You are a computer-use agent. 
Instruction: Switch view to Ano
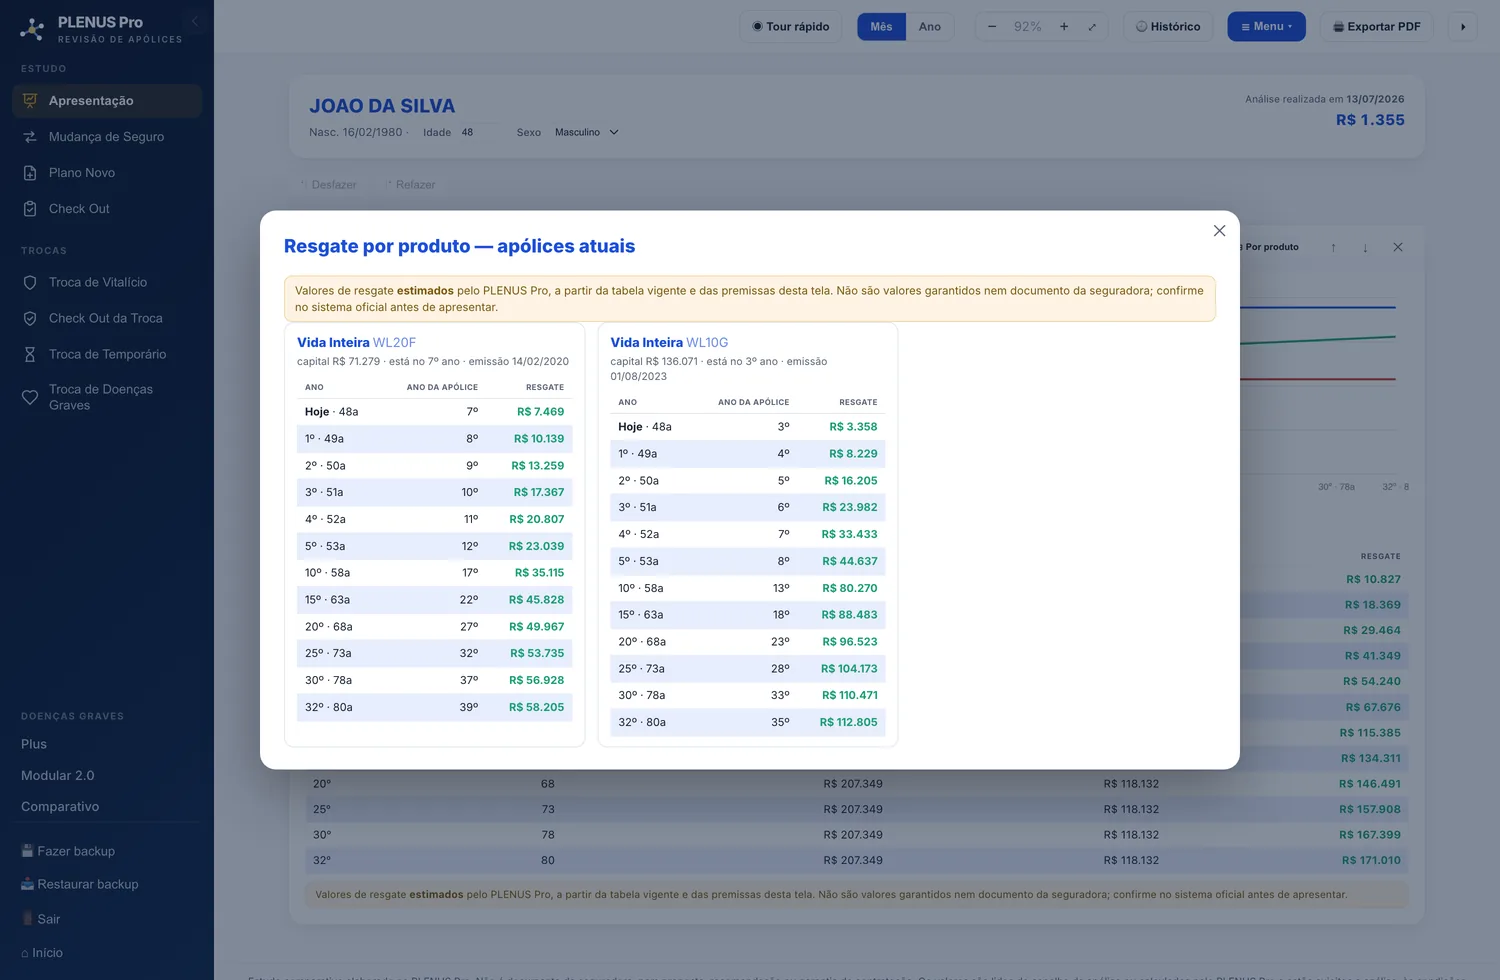[x=930, y=27]
